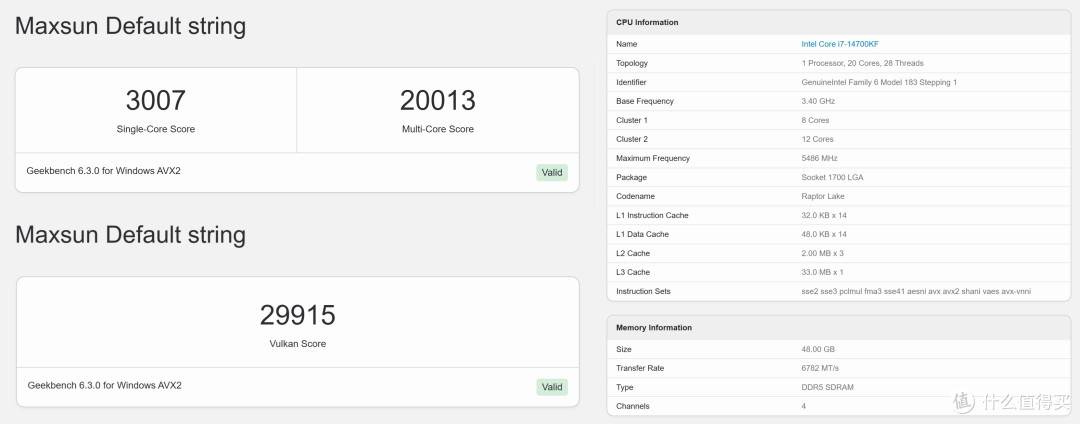Click the Transfer Rate row label
The width and height of the screenshot is (1080, 424).
pyautogui.click(x=640, y=368)
